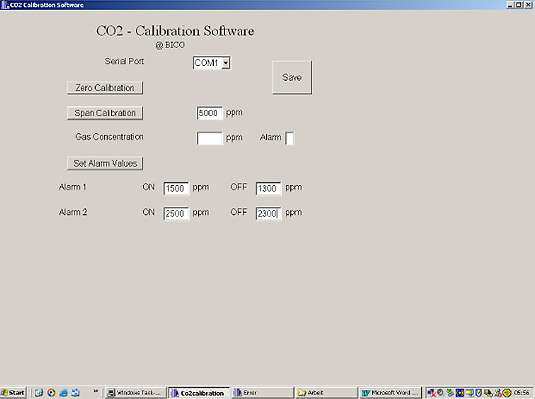The image size is (535, 399).
Task: Select Co2calibration taskbar item
Action: pos(199,393)
